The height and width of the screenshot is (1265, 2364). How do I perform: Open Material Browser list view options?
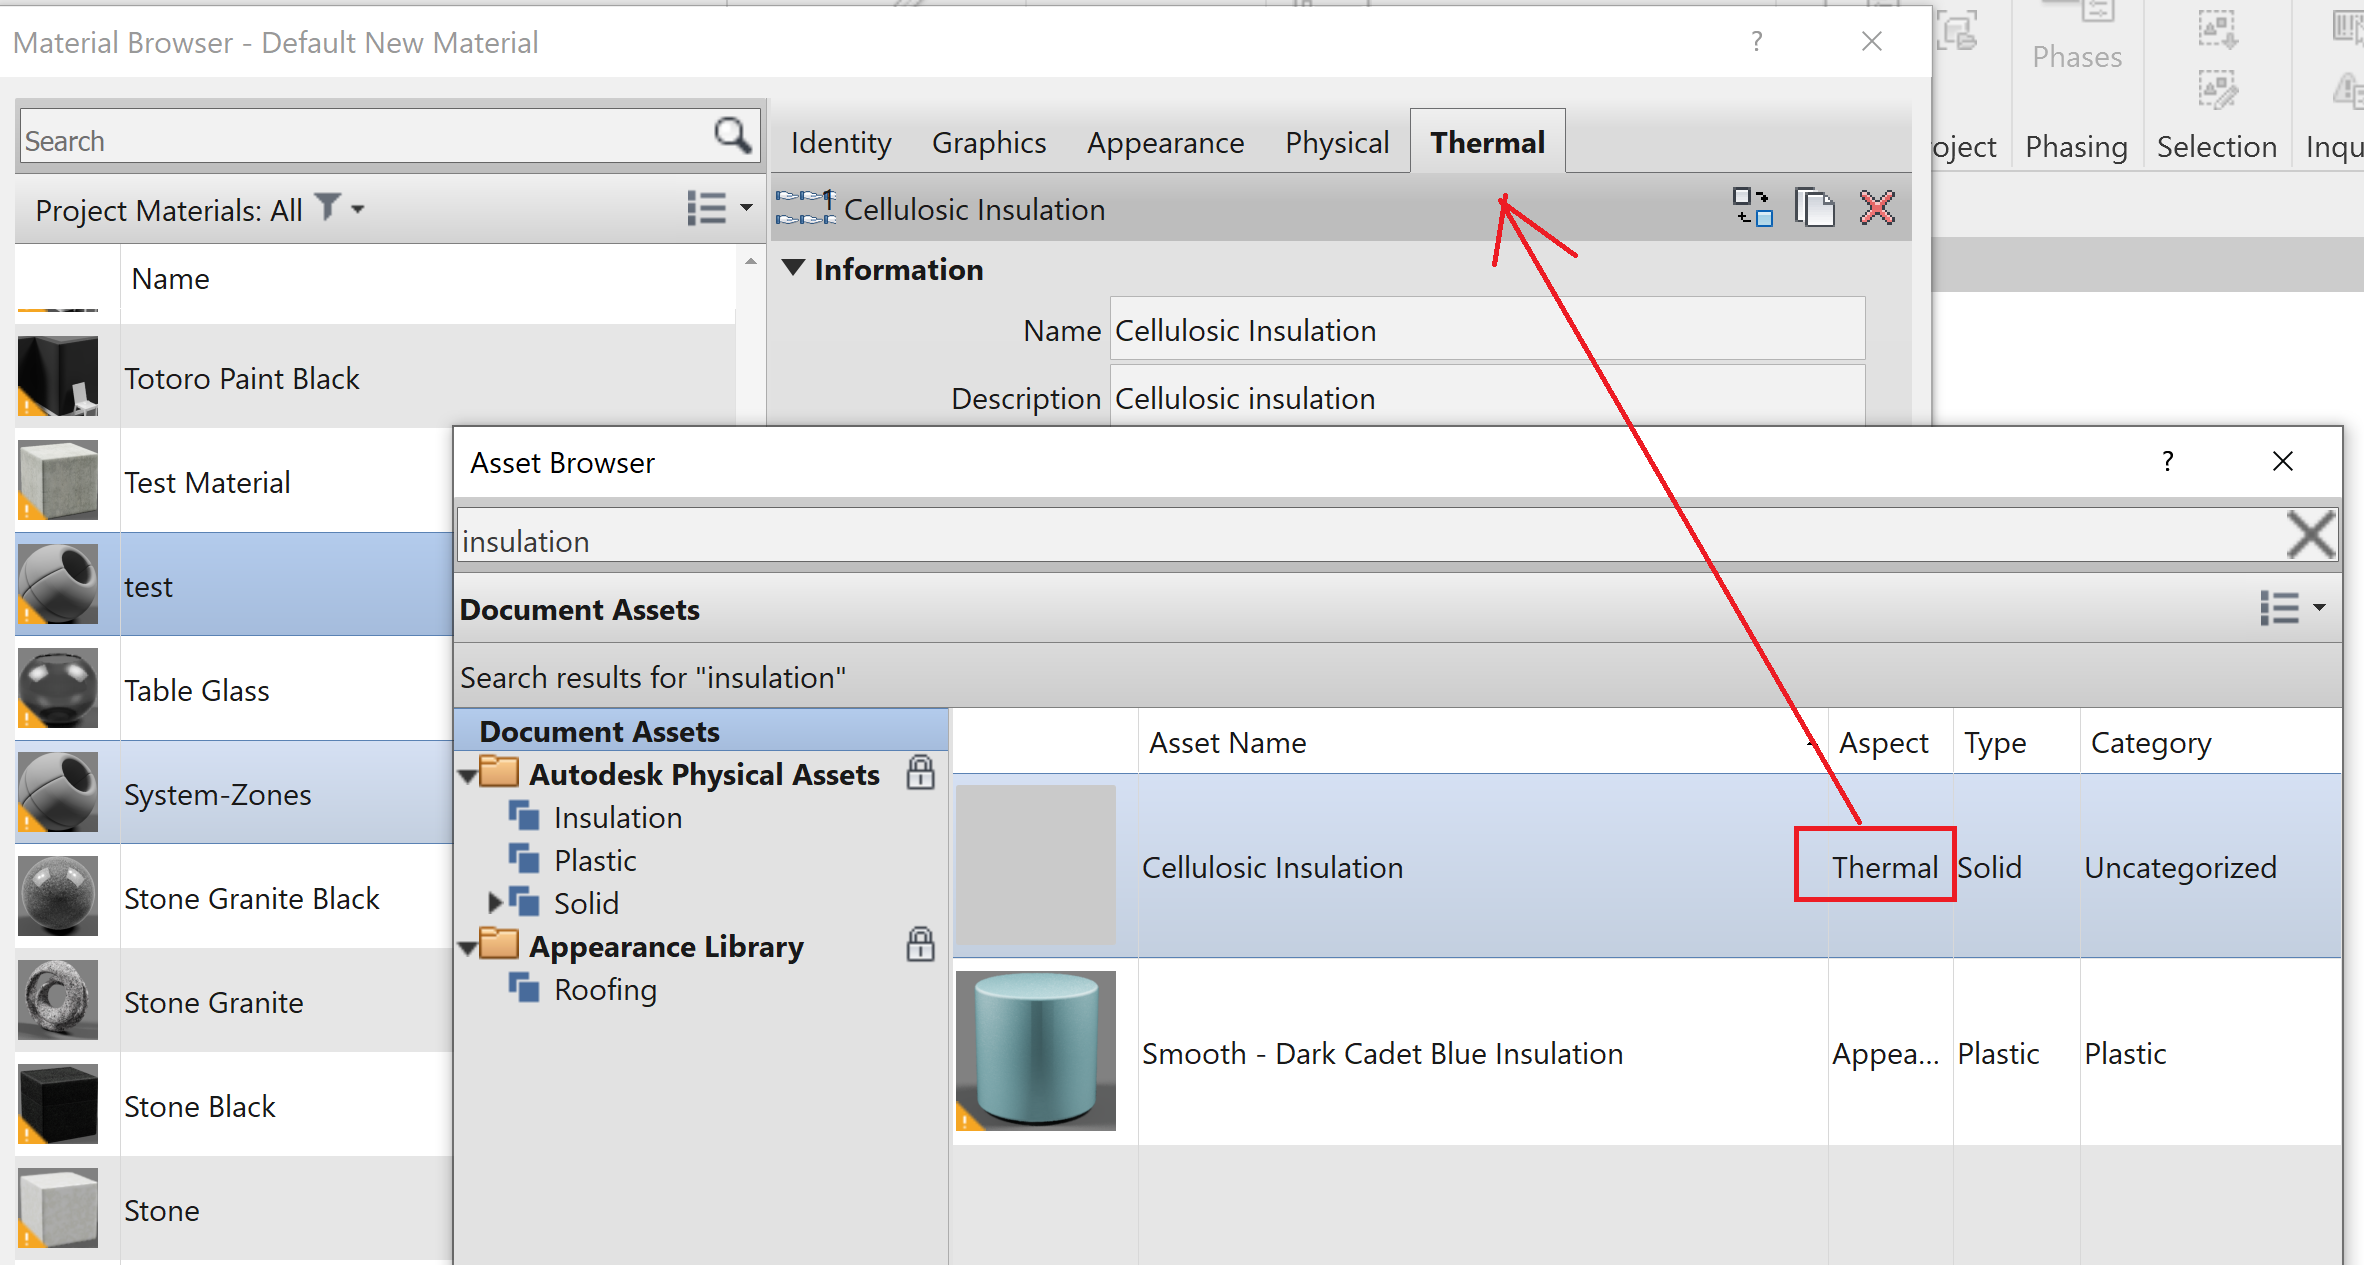point(719,208)
